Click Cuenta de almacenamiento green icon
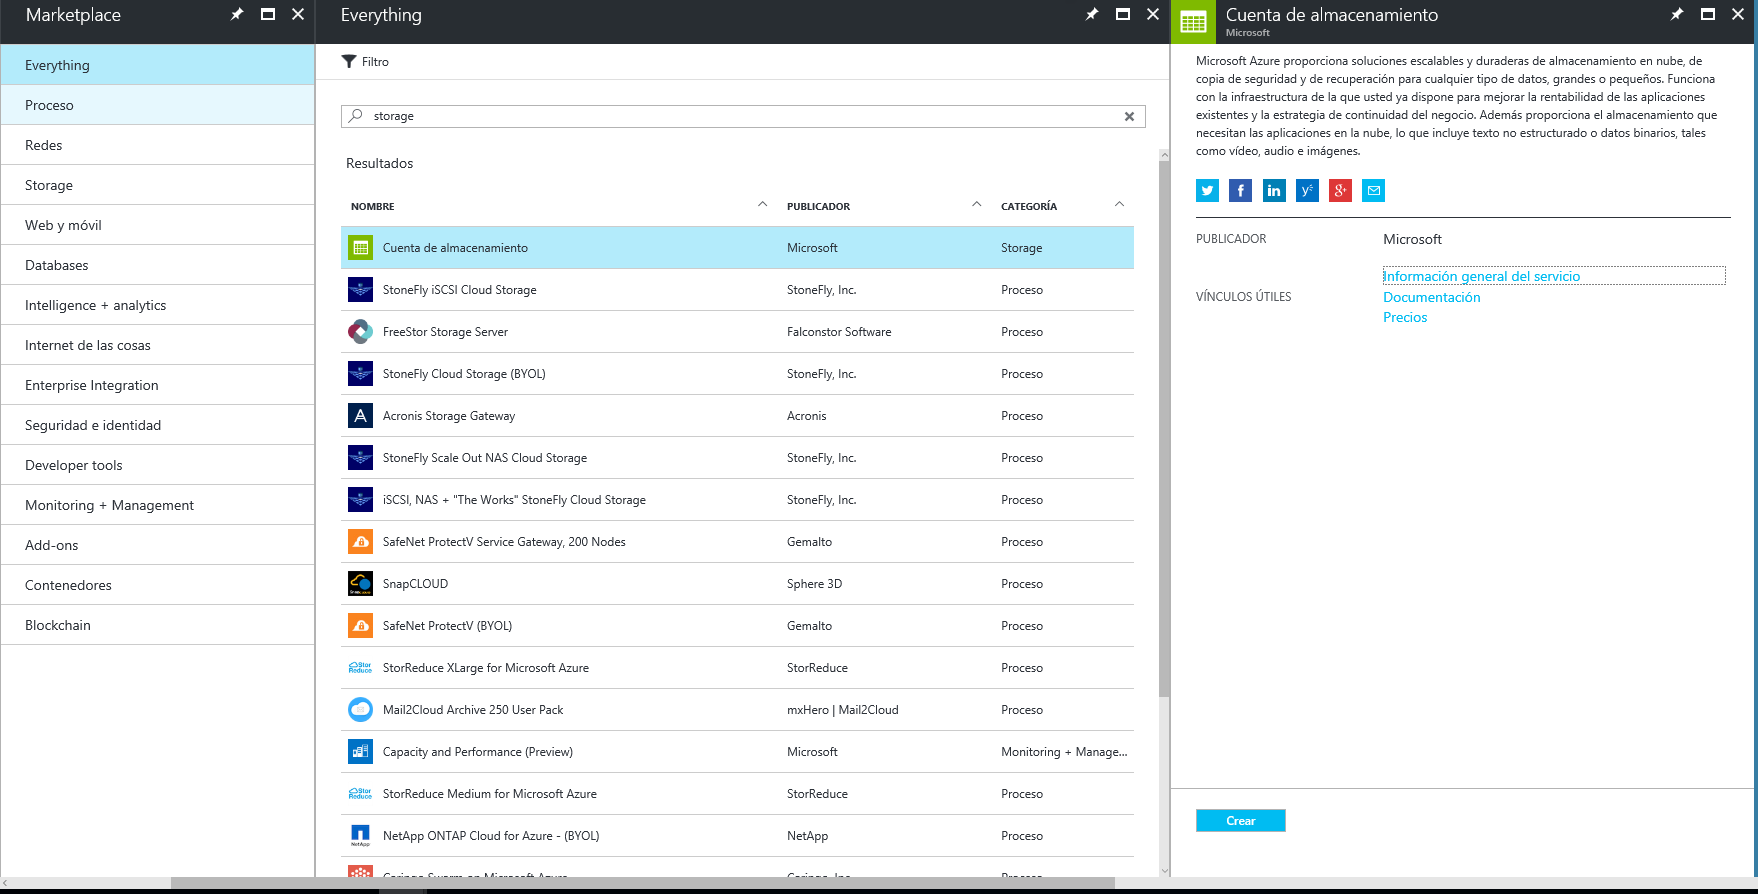 [x=360, y=248]
